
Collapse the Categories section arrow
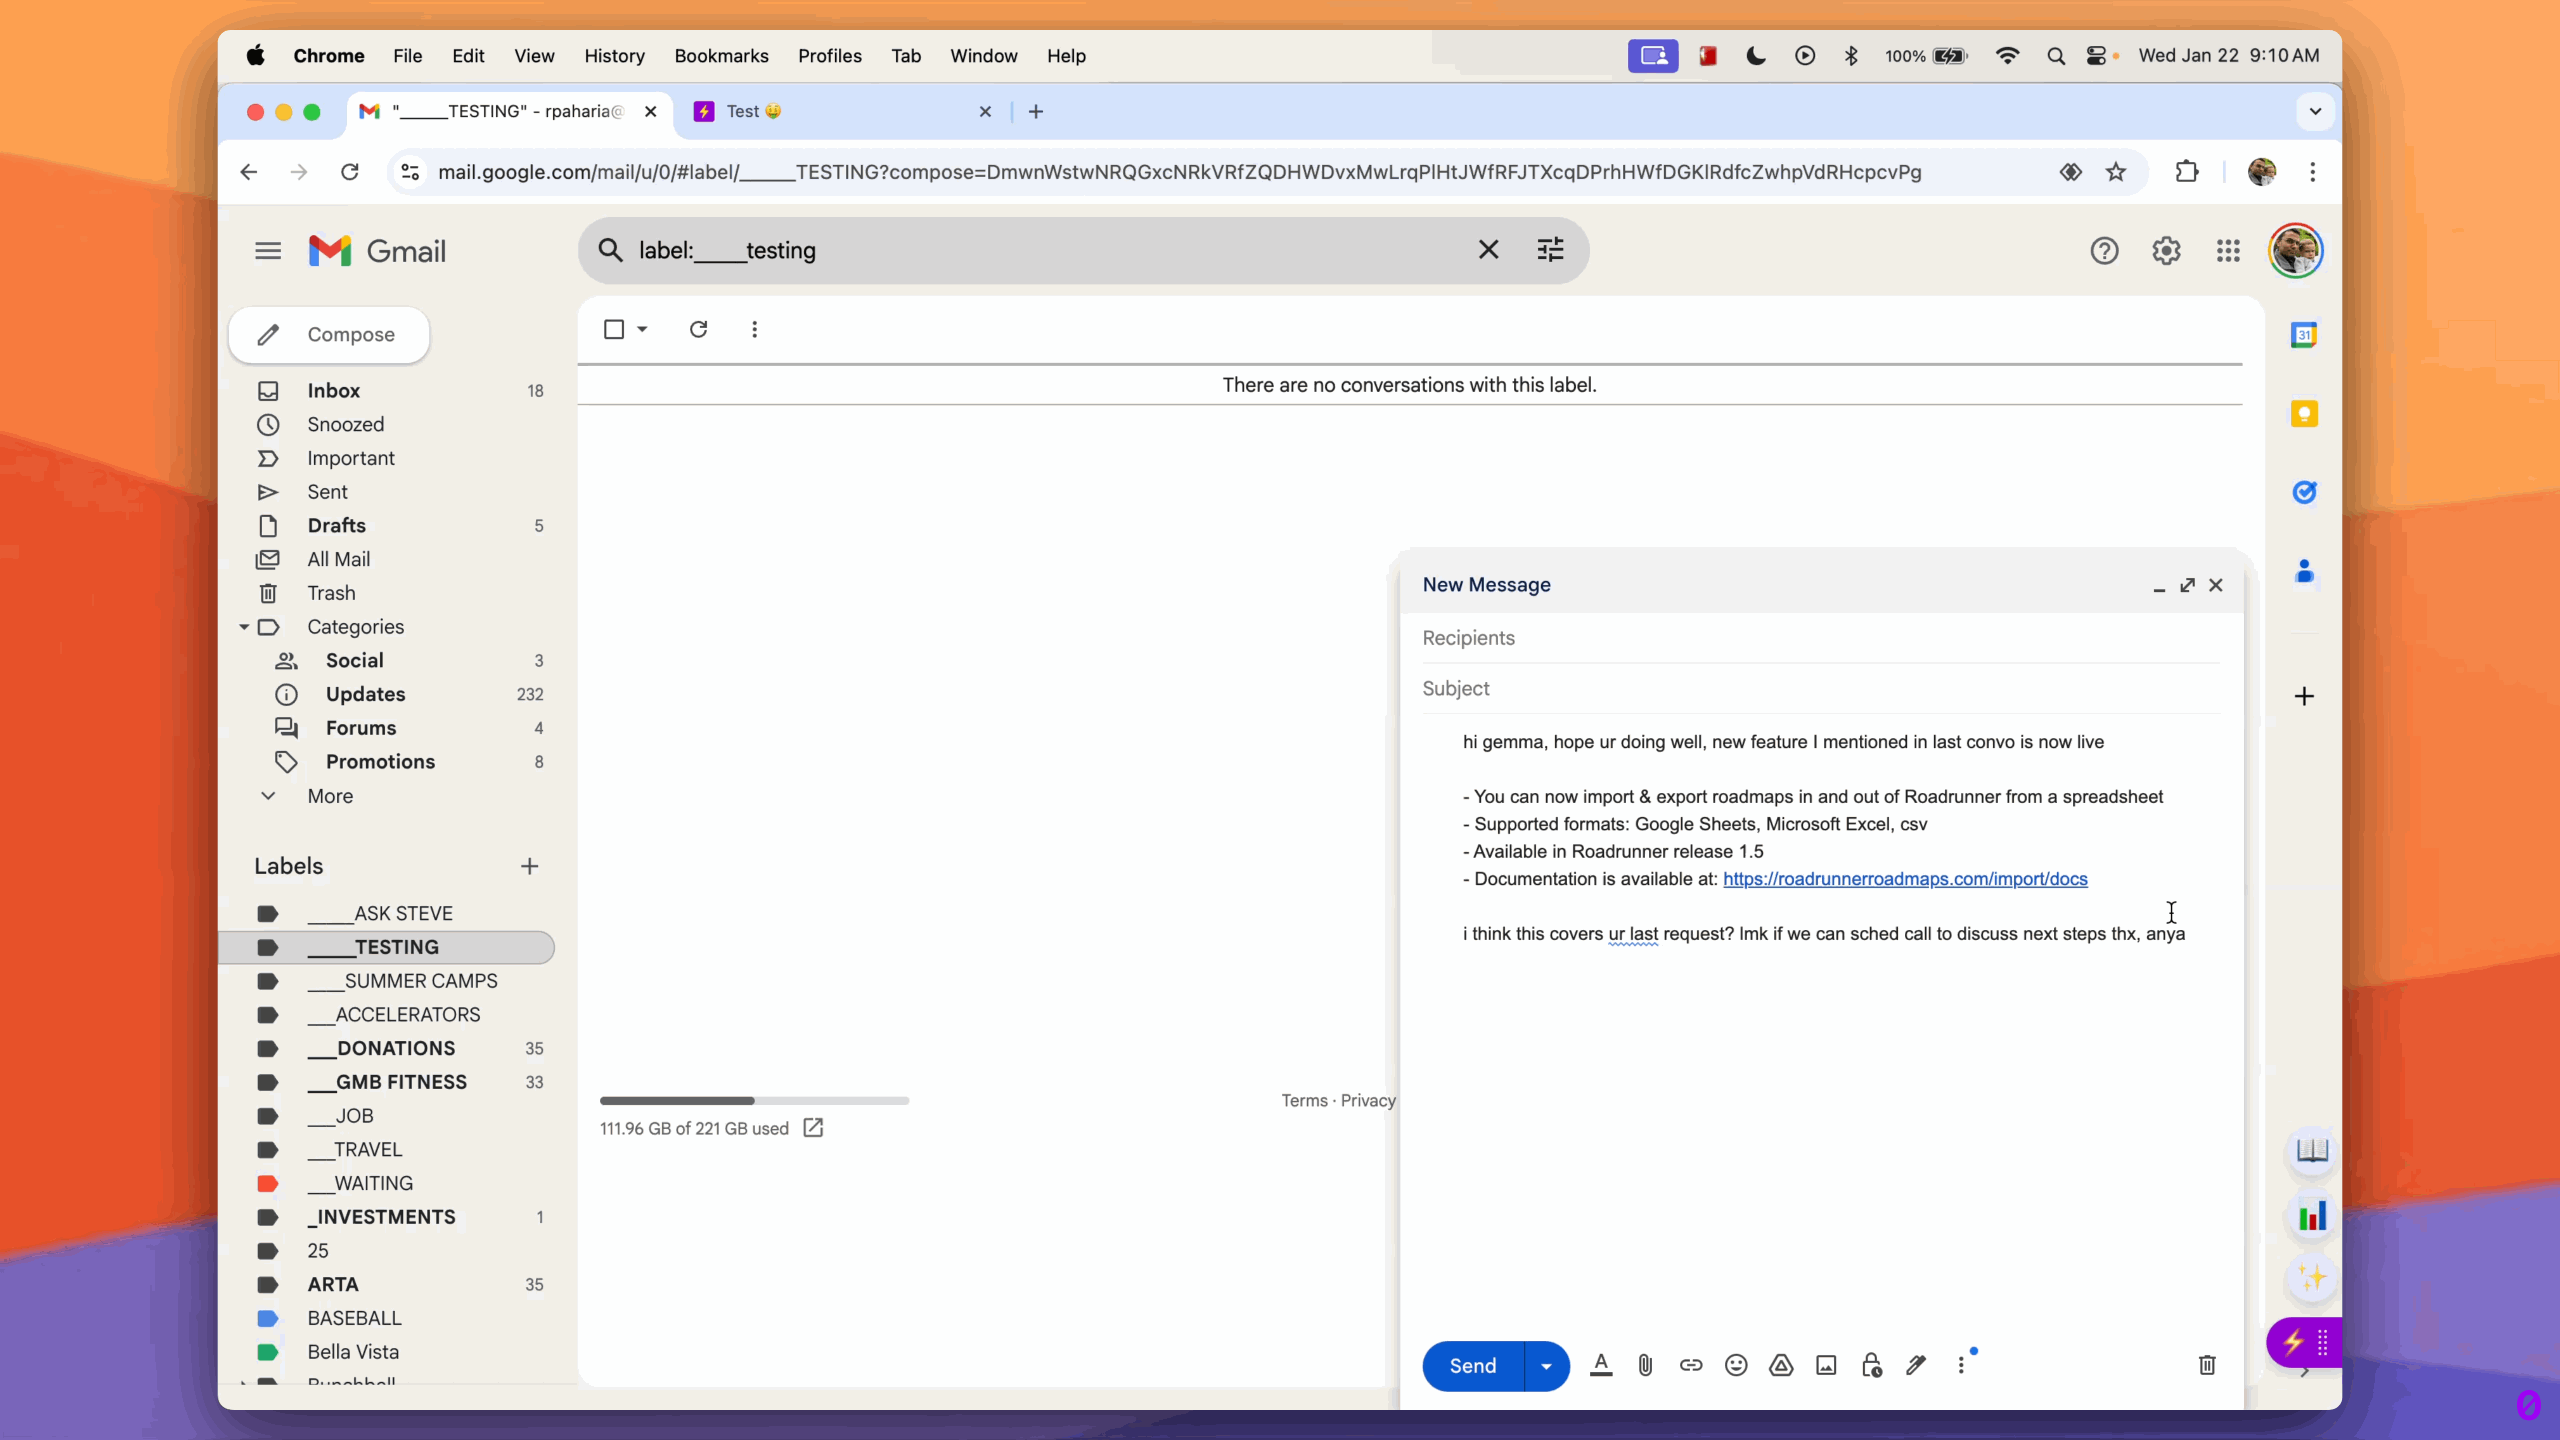pyautogui.click(x=244, y=627)
